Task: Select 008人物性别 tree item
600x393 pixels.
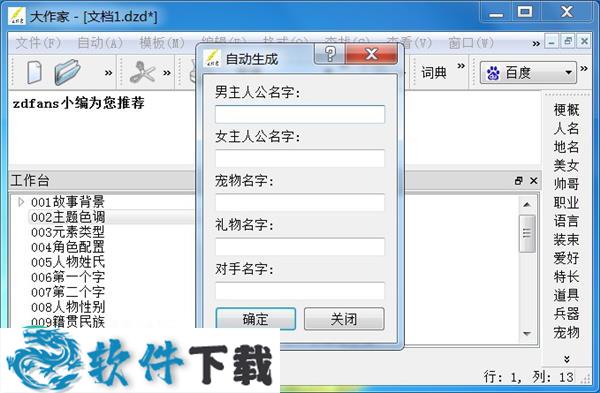Action: (x=68, y=307)
